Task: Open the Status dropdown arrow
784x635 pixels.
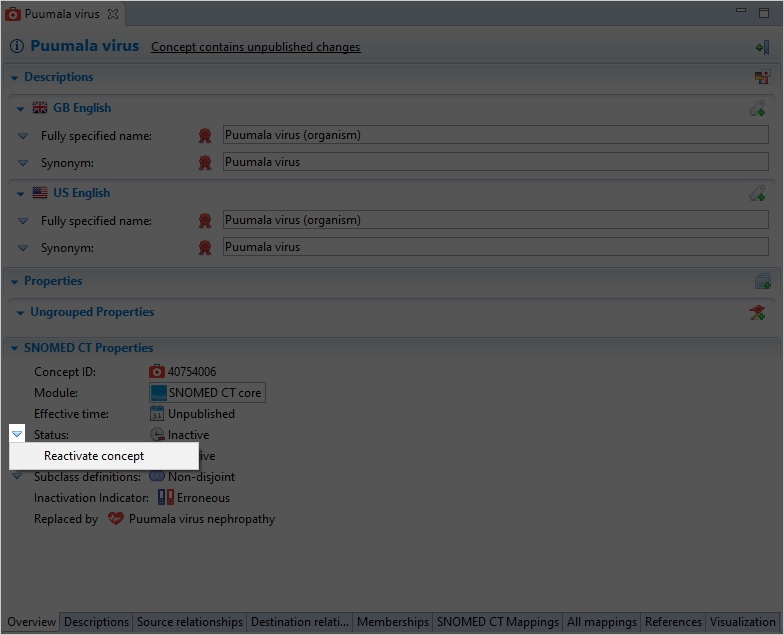Action: coord(17,435)
